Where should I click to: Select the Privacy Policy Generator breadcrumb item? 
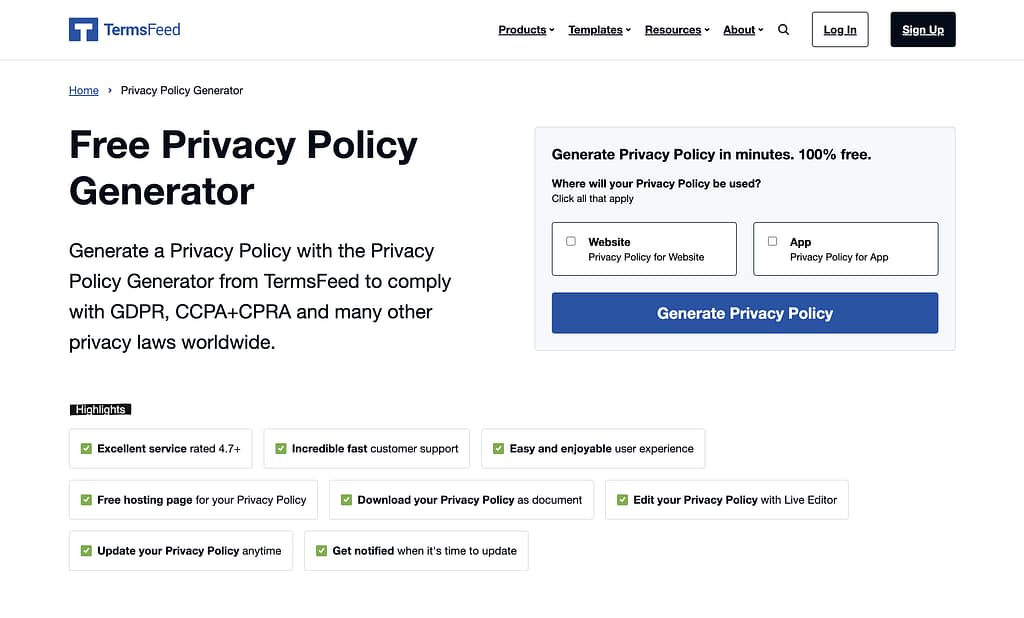tap(181, 90)
